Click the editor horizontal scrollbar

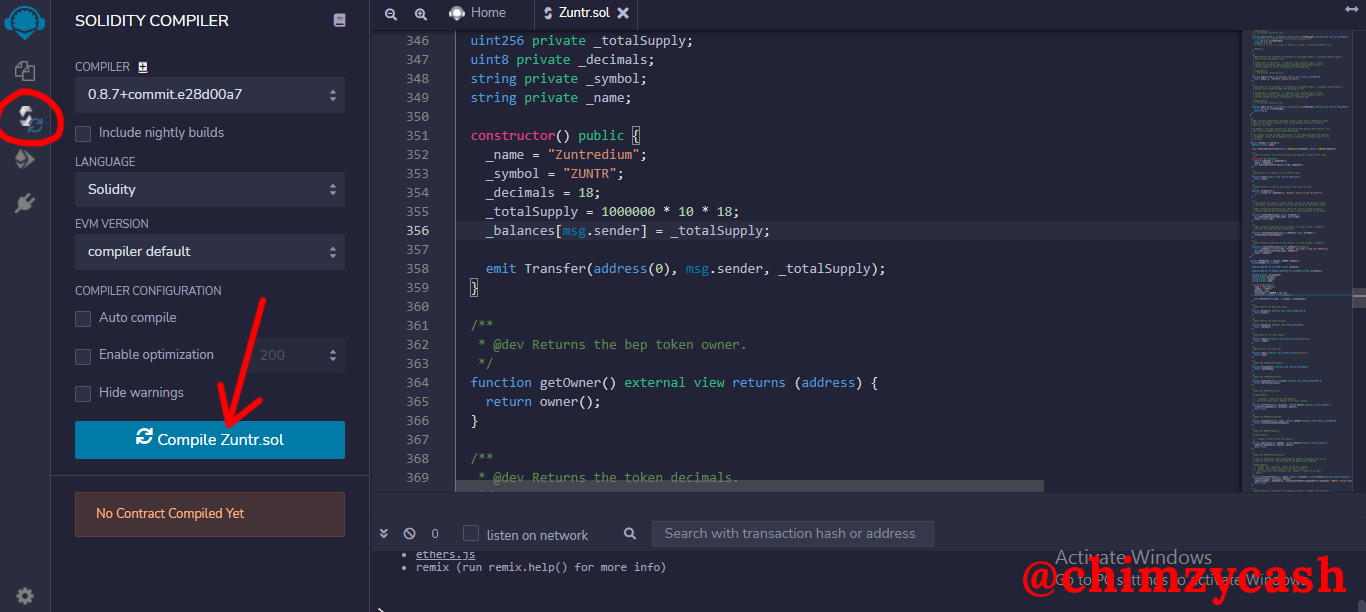click(750, 485)
